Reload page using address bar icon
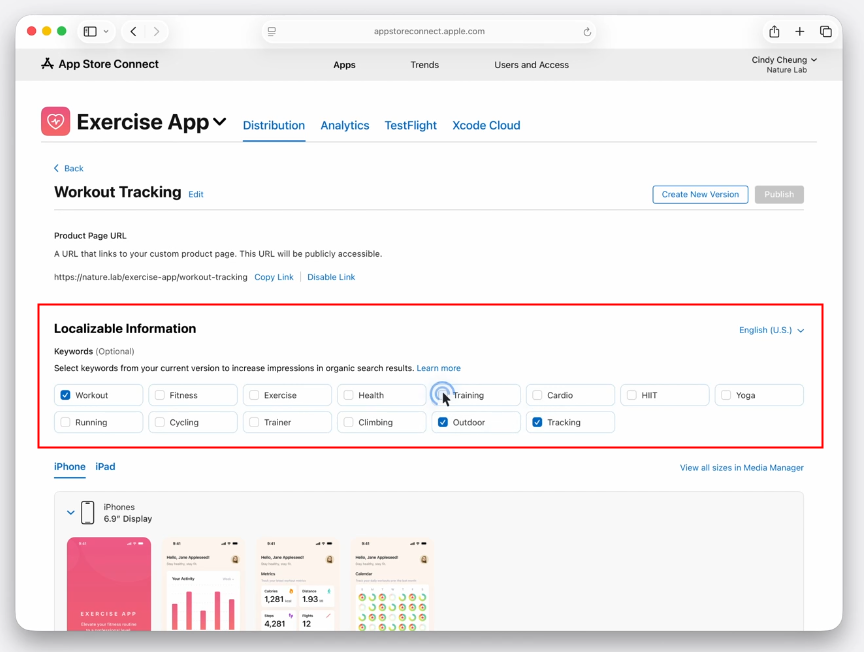Screen dimensions: 864x652 click(587, 32)
